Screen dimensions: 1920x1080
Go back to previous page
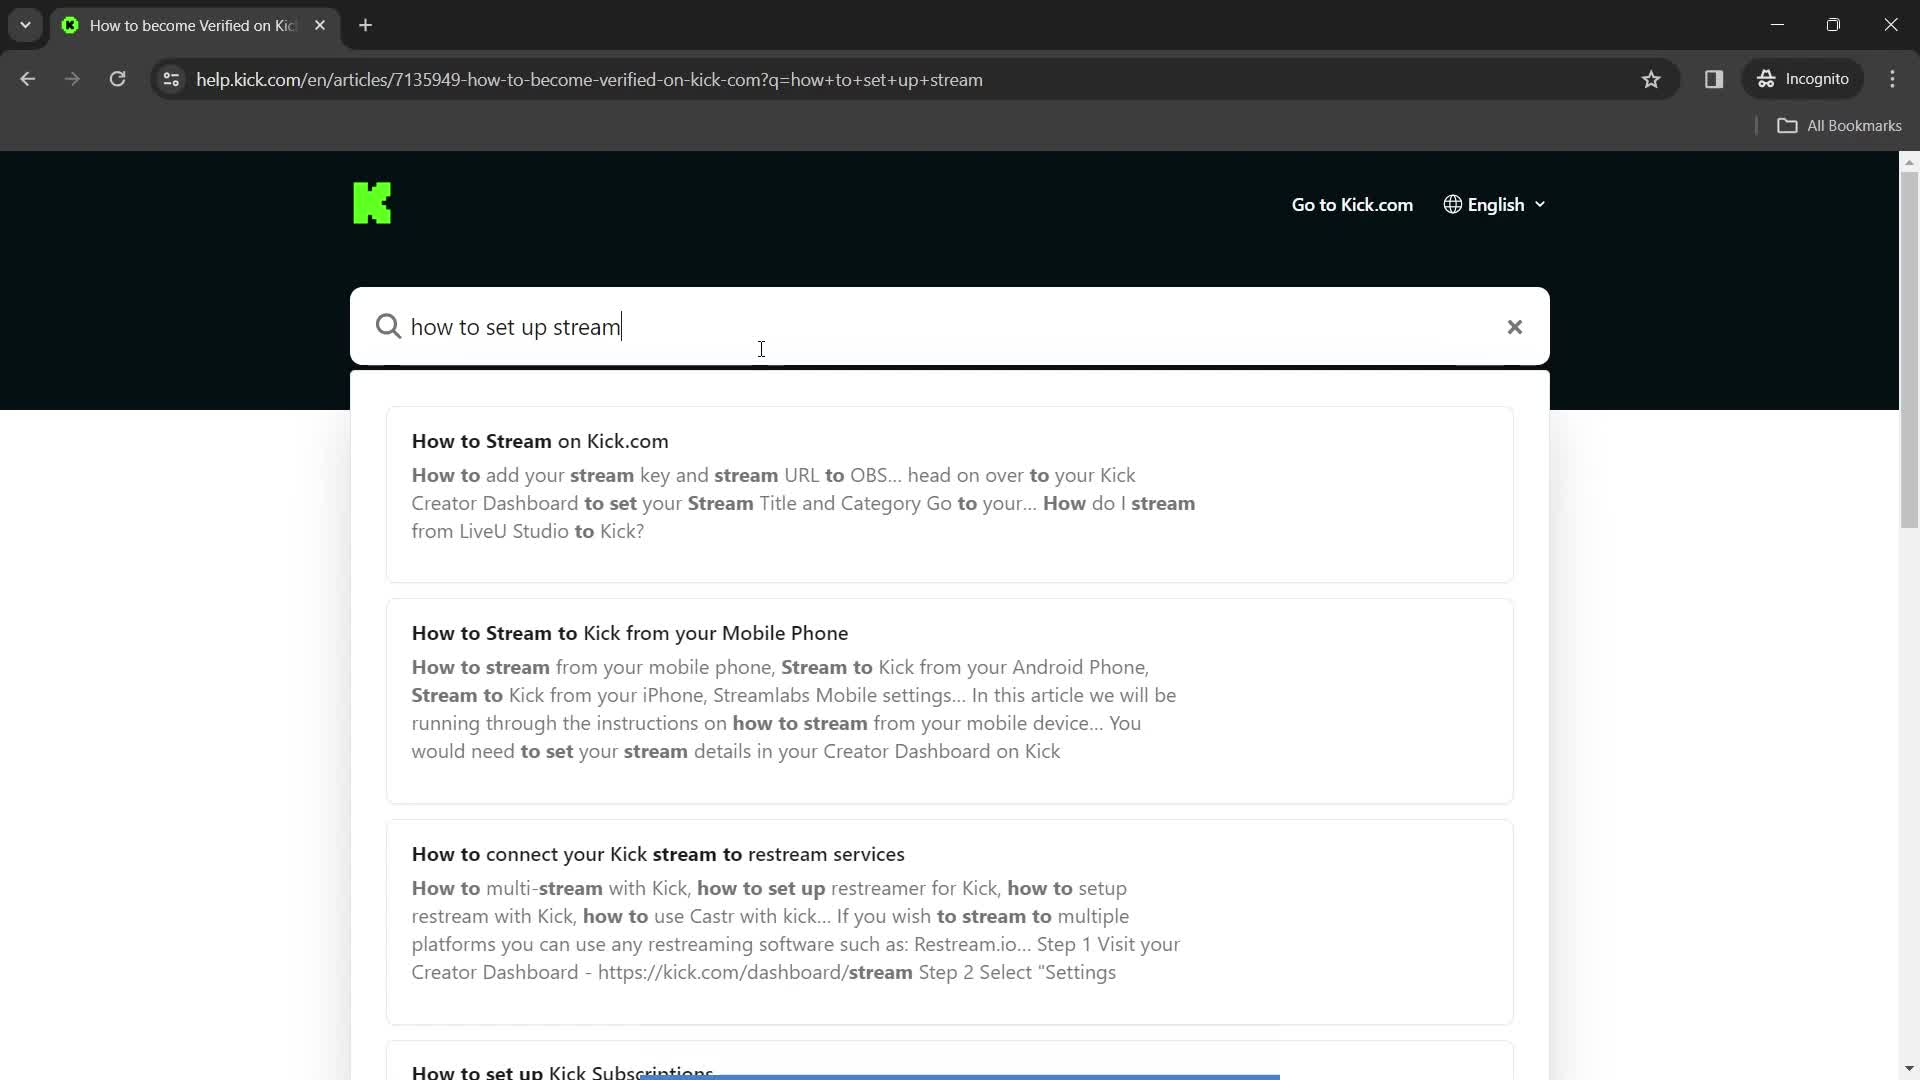[x=27, y=79]
